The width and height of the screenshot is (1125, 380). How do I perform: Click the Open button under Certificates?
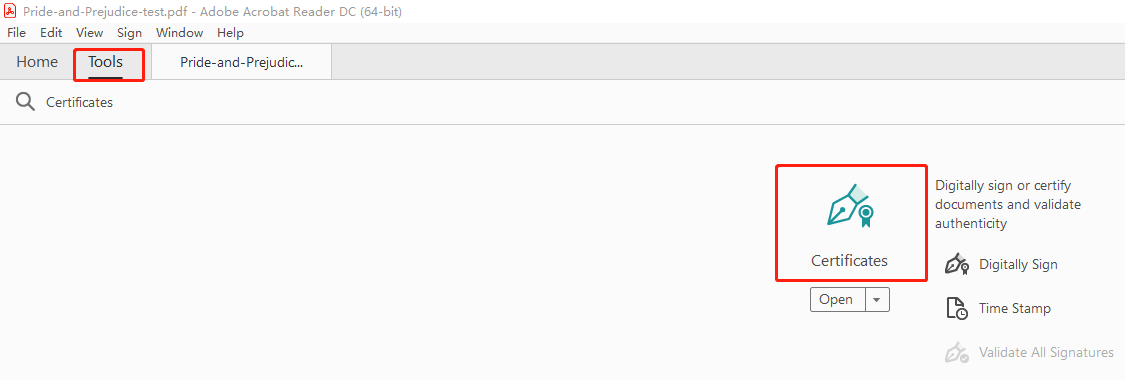point(836,300)
